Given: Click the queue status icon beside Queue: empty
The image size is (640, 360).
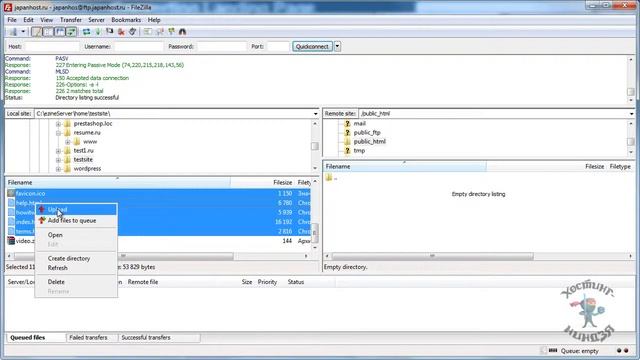Looking at the screenshot, I should pyautogui.click(x=553, y=351).
